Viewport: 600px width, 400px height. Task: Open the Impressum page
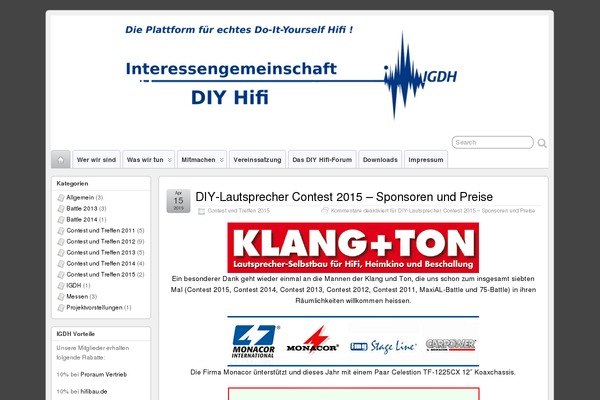[x=426, y=160]
